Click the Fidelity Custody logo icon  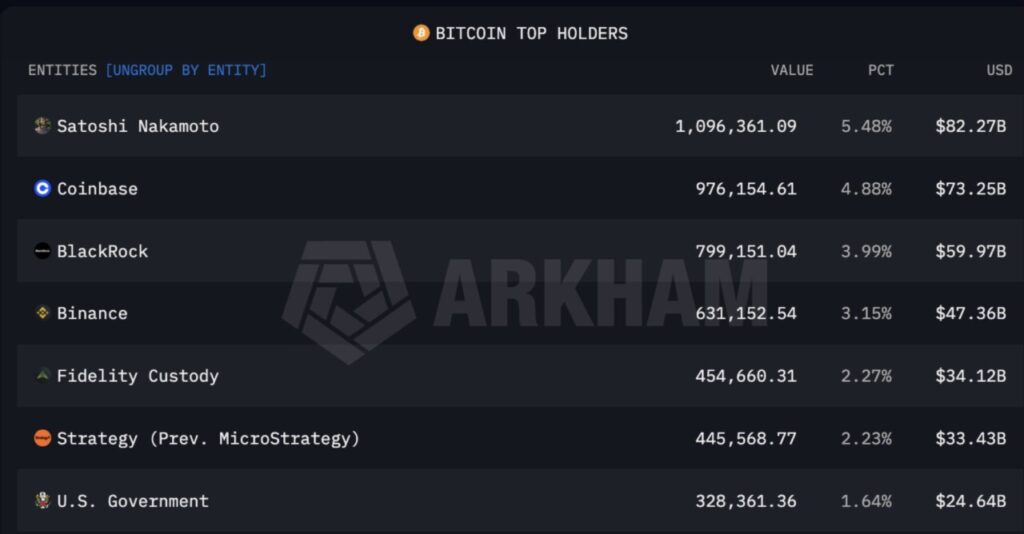coord(42,375)
